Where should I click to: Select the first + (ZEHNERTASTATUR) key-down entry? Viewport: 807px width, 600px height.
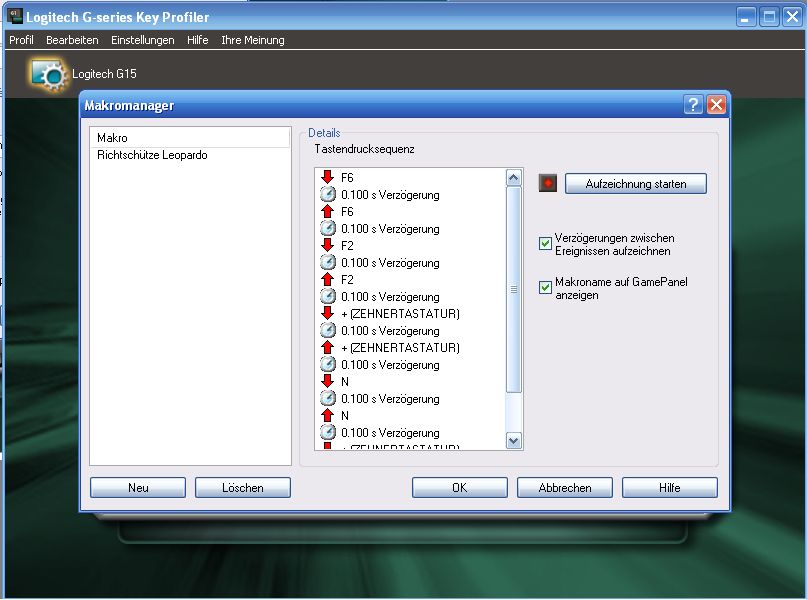[327, 314]
